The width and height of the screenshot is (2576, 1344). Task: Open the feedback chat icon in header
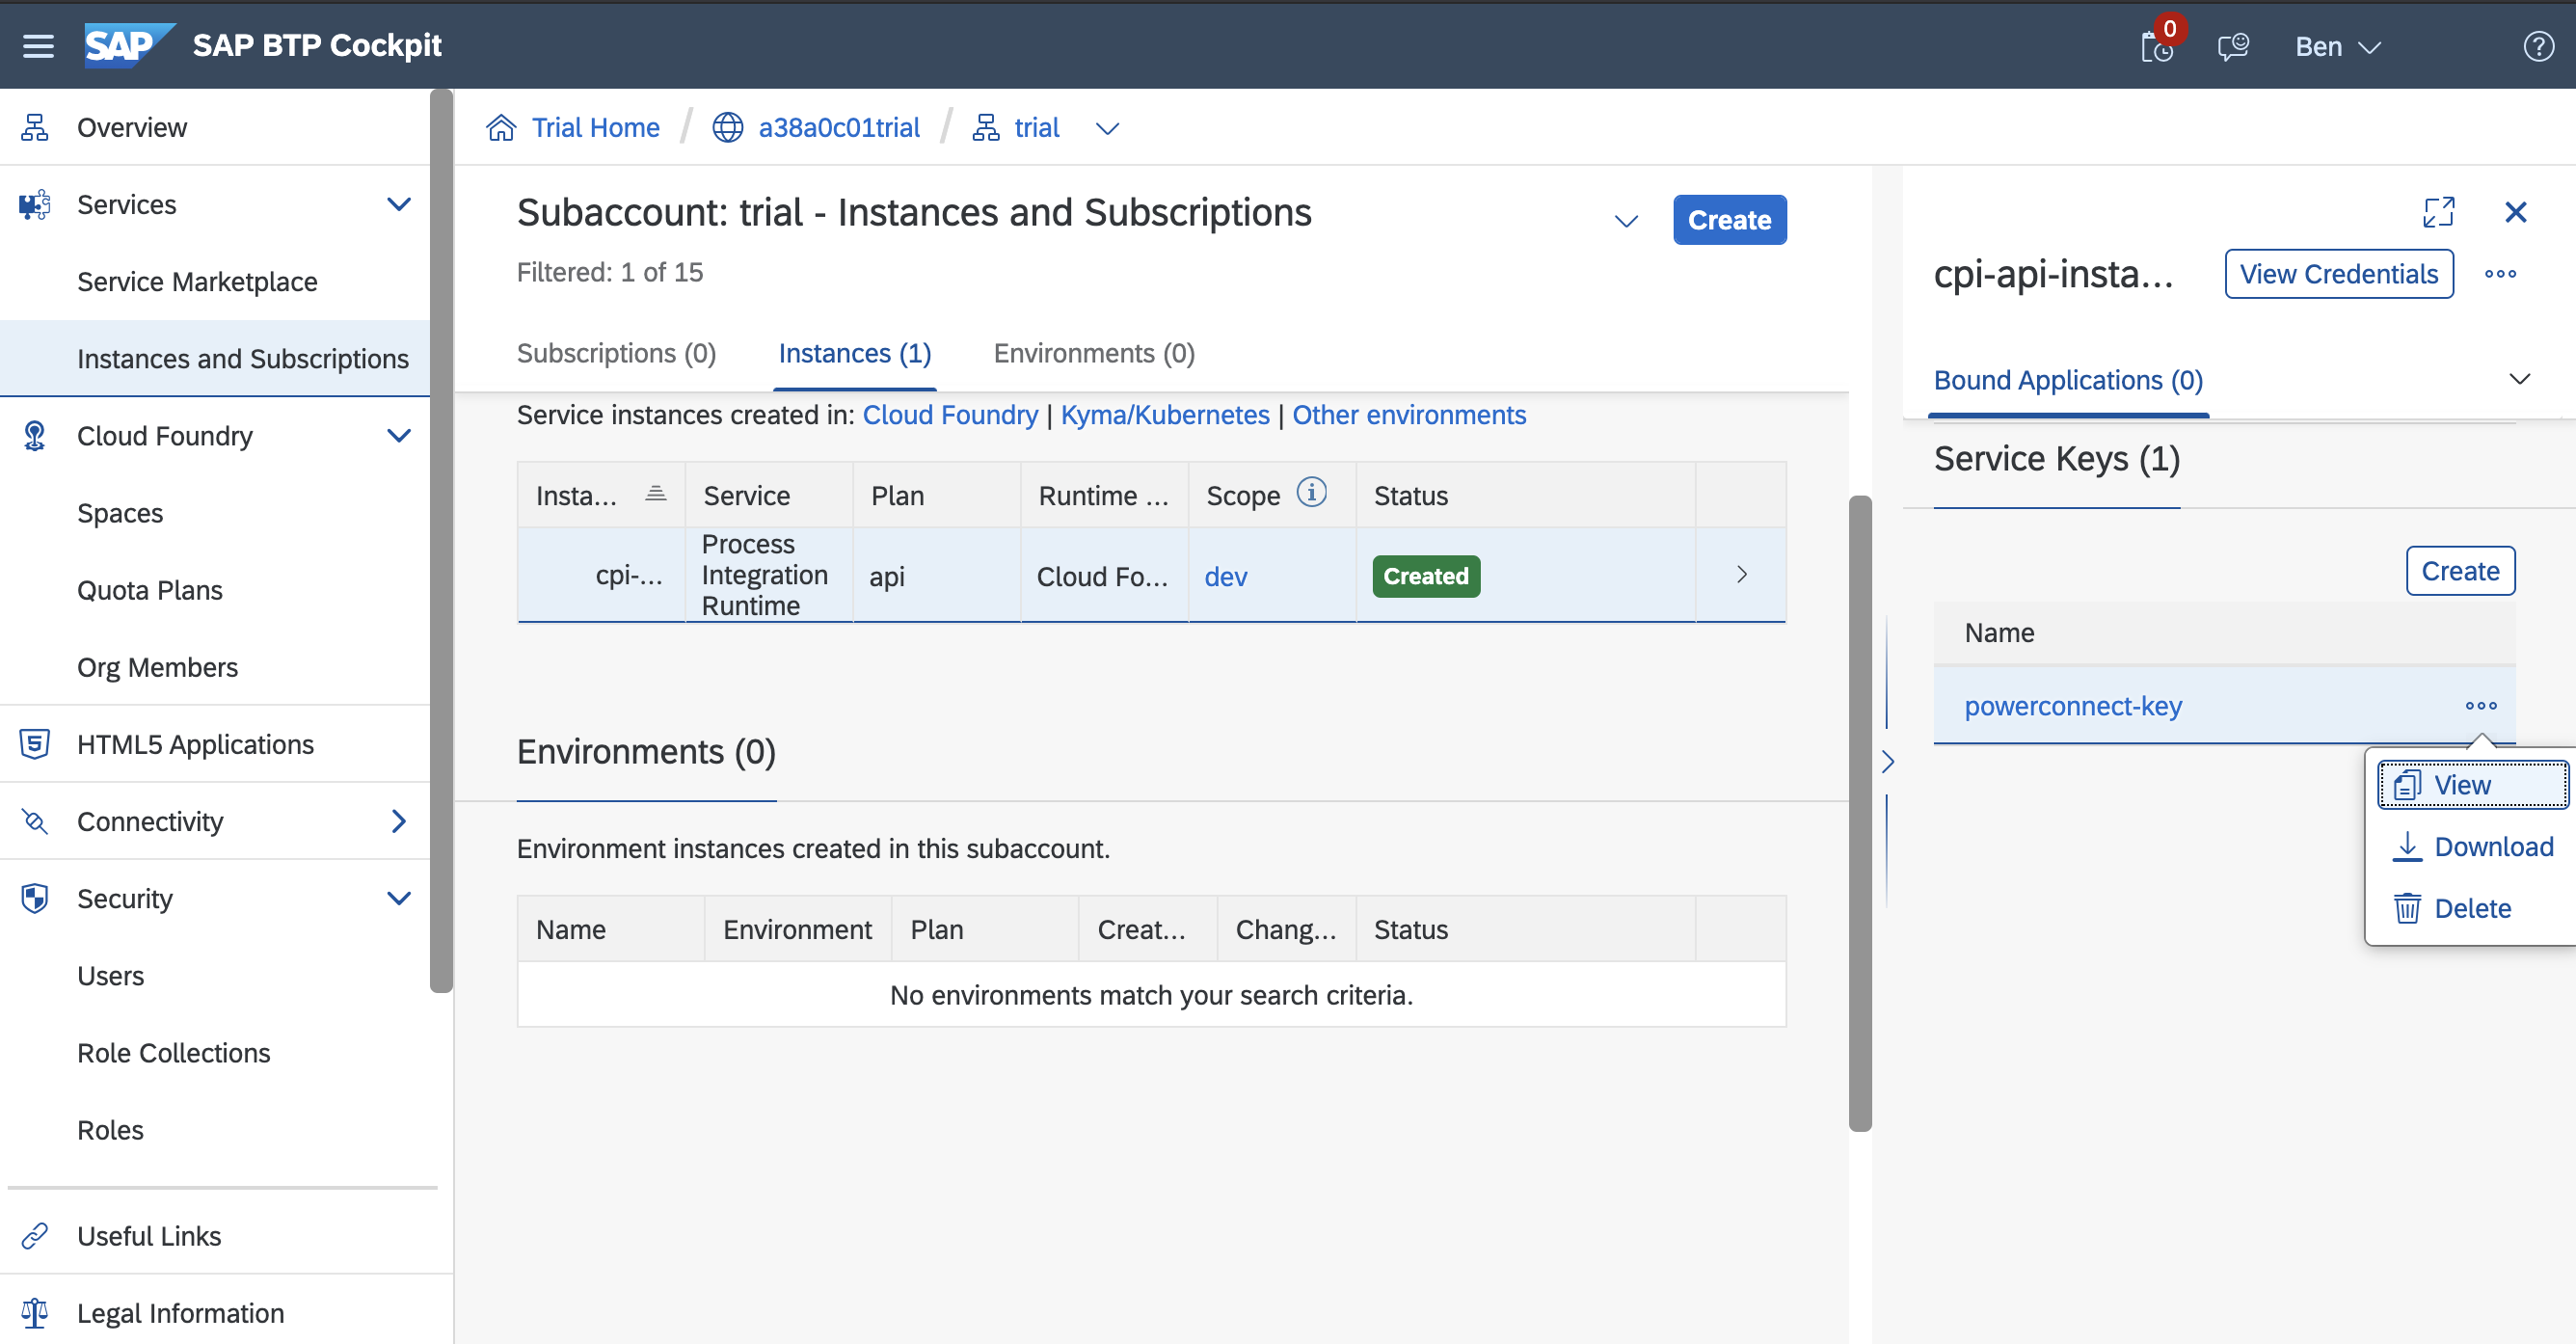tap(2232, 46)
